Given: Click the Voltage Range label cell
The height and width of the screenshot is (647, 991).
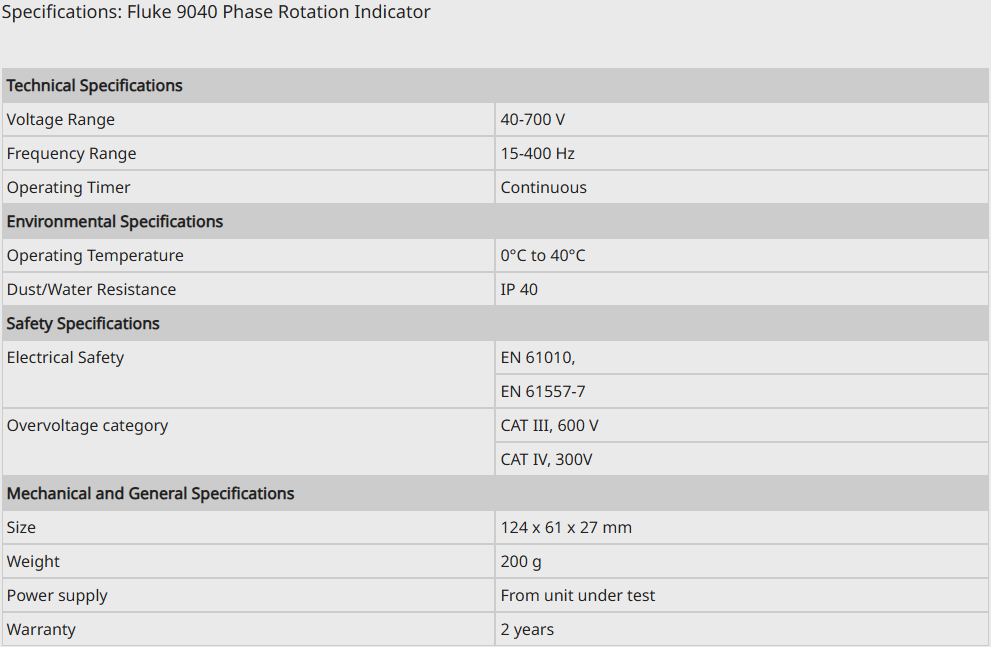Looking at the screenshot, I should [x=61, y=120].
